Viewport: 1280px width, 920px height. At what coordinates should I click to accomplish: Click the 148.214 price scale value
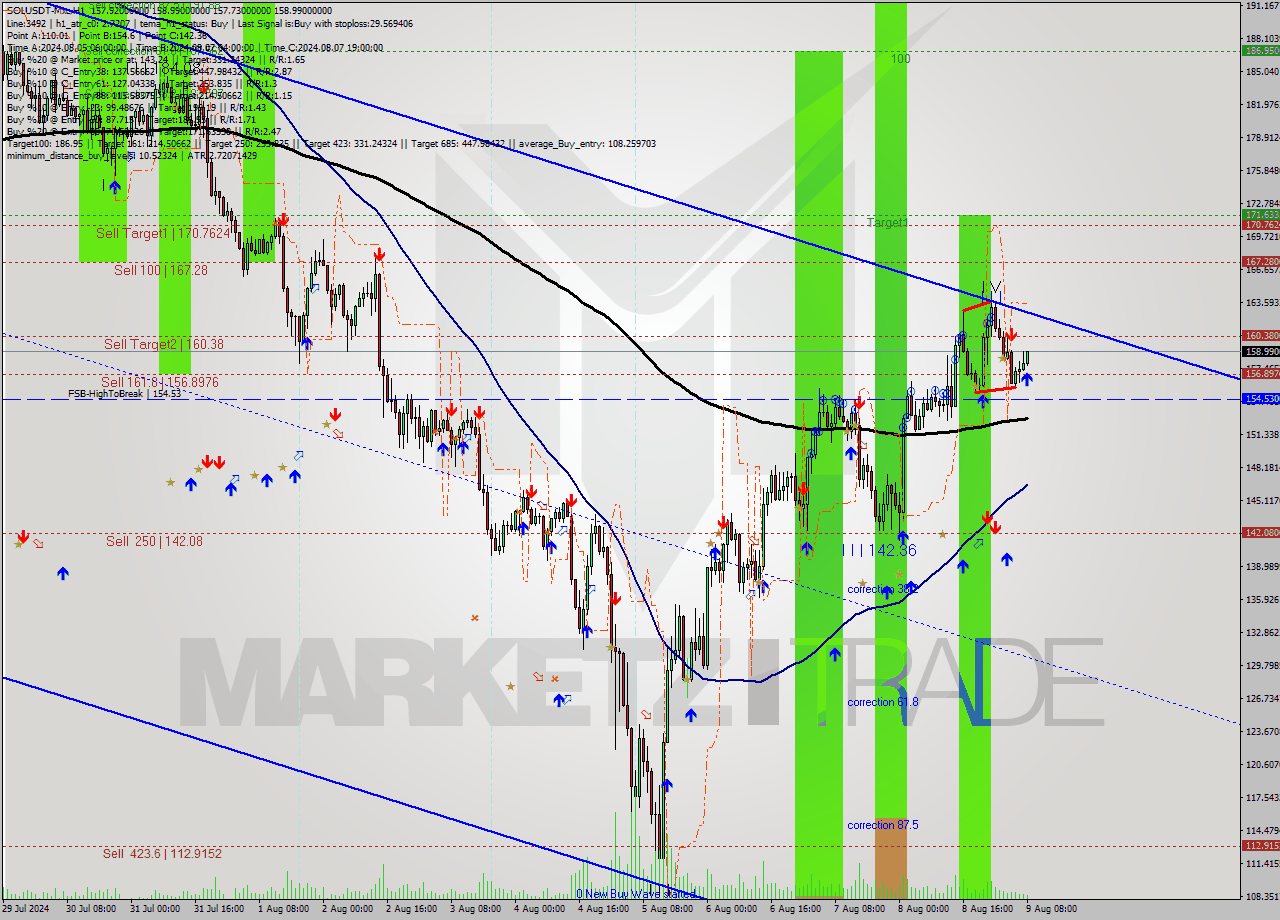tap(1261, 467)
